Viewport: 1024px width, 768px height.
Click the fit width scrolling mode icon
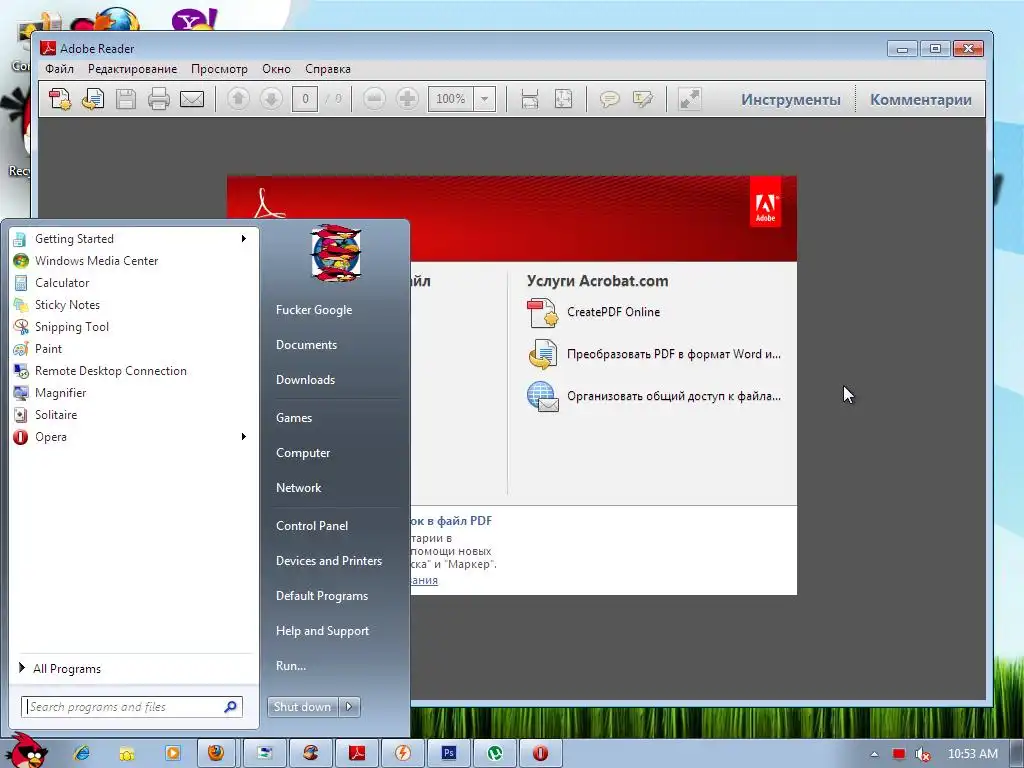(530, 99)
